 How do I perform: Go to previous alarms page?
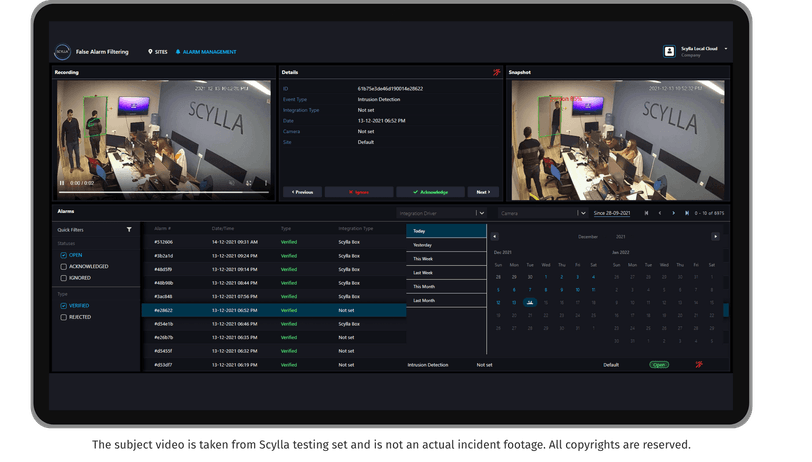tap(660, 213)
